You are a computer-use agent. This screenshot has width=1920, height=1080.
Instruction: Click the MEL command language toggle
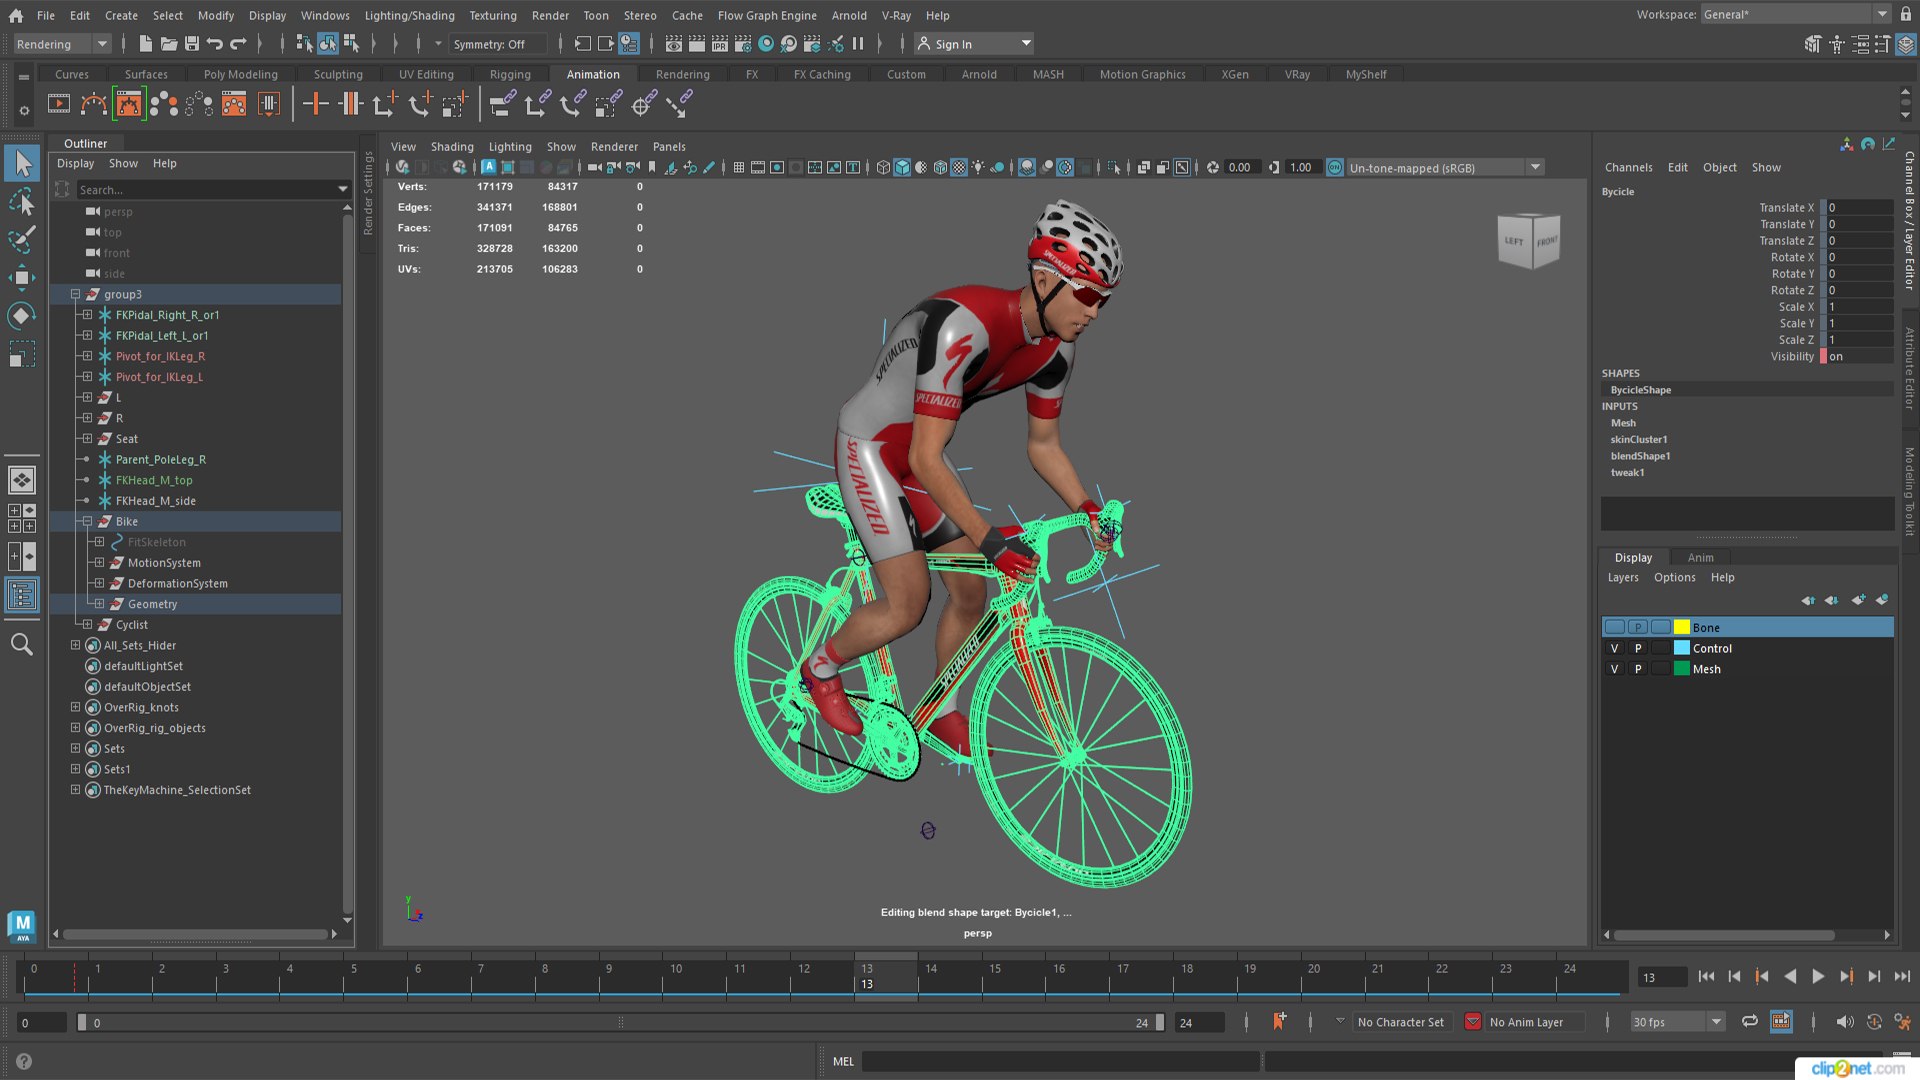coord(843,1062)
